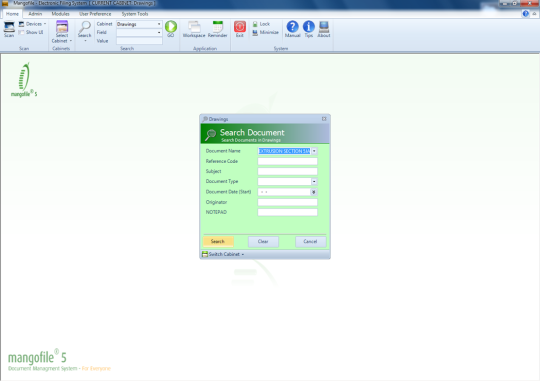Click the ribbon Value input field
This screenshot has height=381, width=540.
[139, 41]
